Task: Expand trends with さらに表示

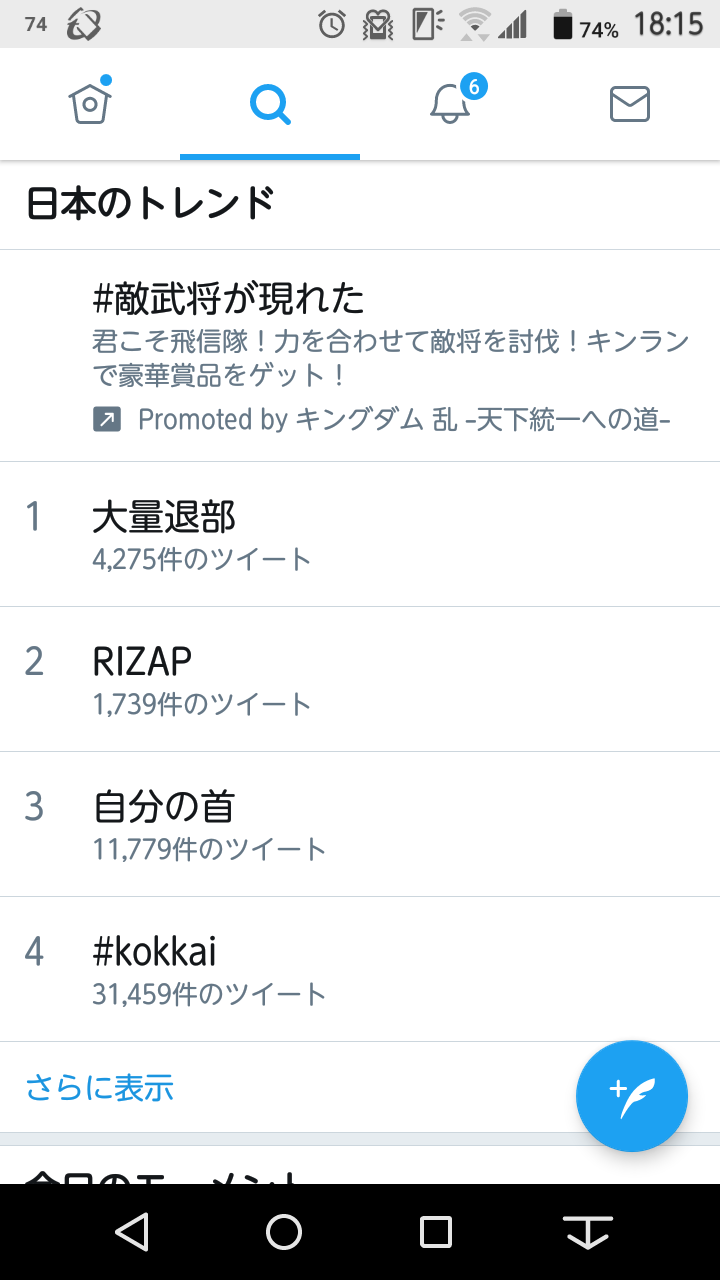Action: coord(100,1087)
